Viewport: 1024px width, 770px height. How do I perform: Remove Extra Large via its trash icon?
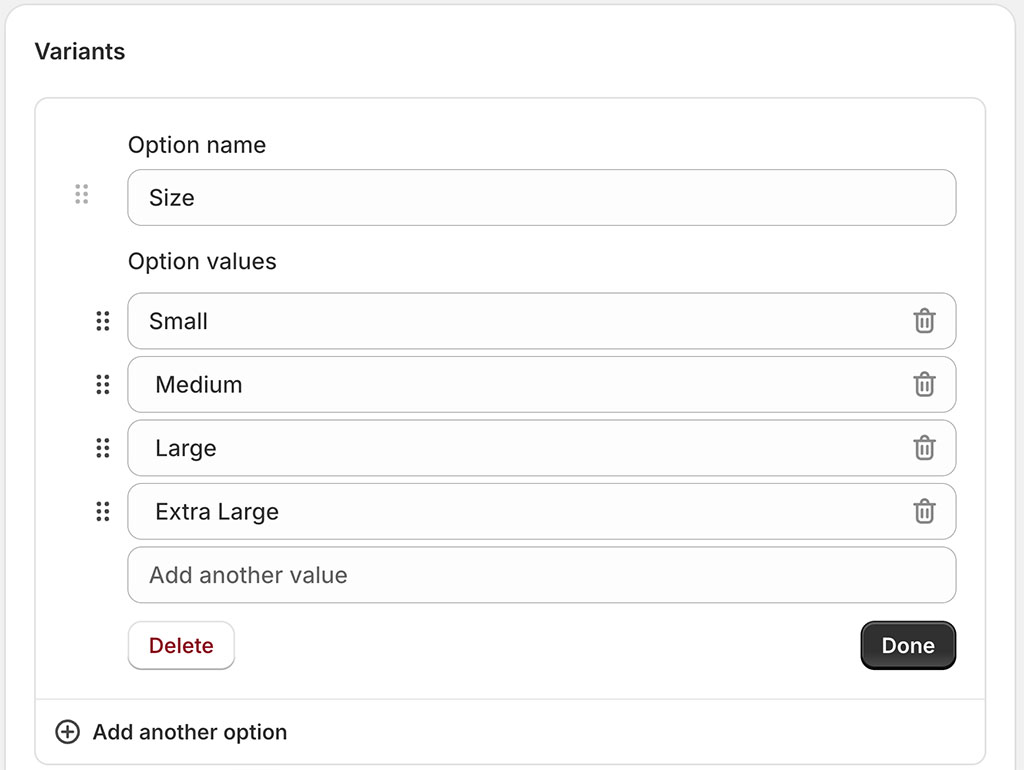pos(924,511)
